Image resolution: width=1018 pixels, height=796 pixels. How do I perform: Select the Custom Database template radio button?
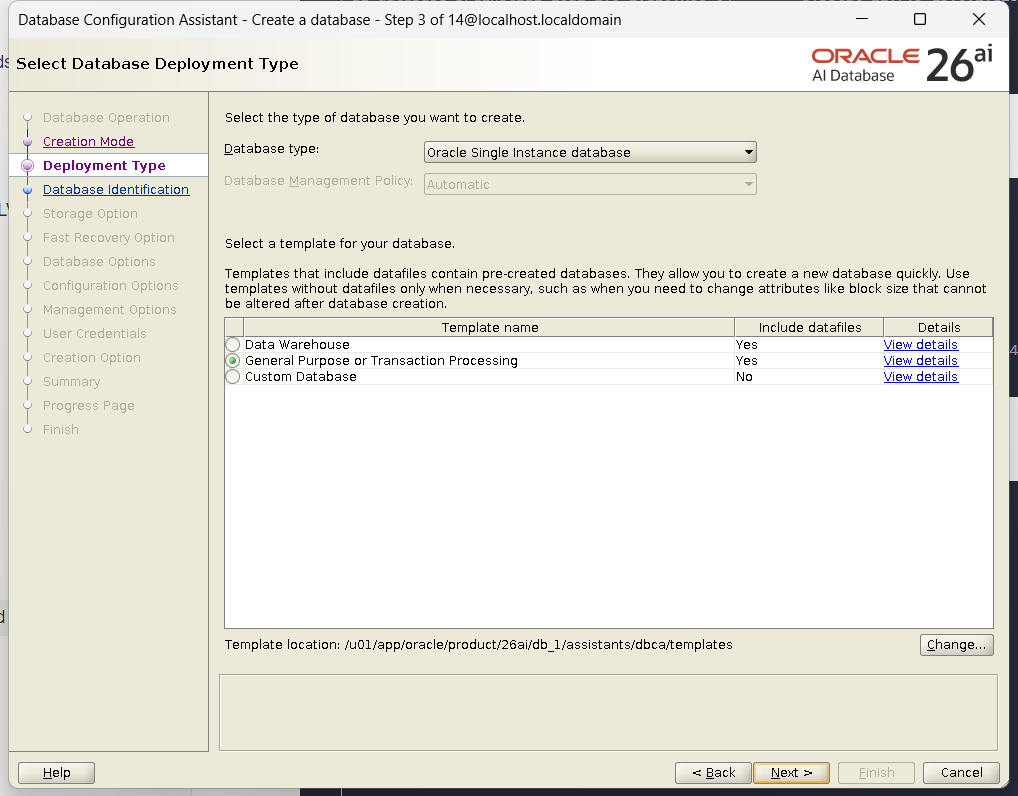tap(232, 377)
